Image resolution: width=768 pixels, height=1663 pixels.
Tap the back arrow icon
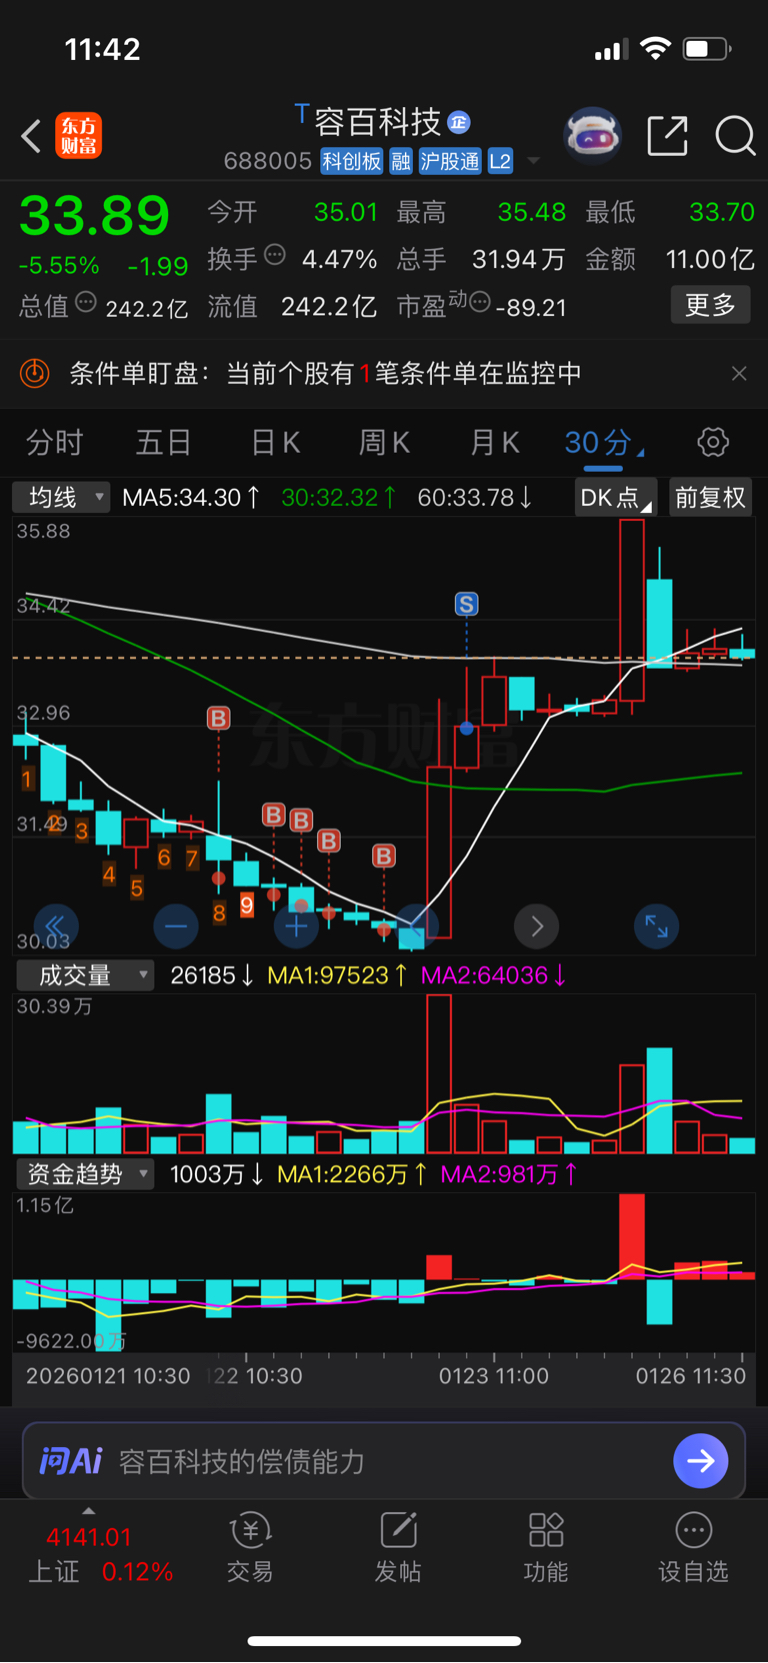click(x=31, y=135)
